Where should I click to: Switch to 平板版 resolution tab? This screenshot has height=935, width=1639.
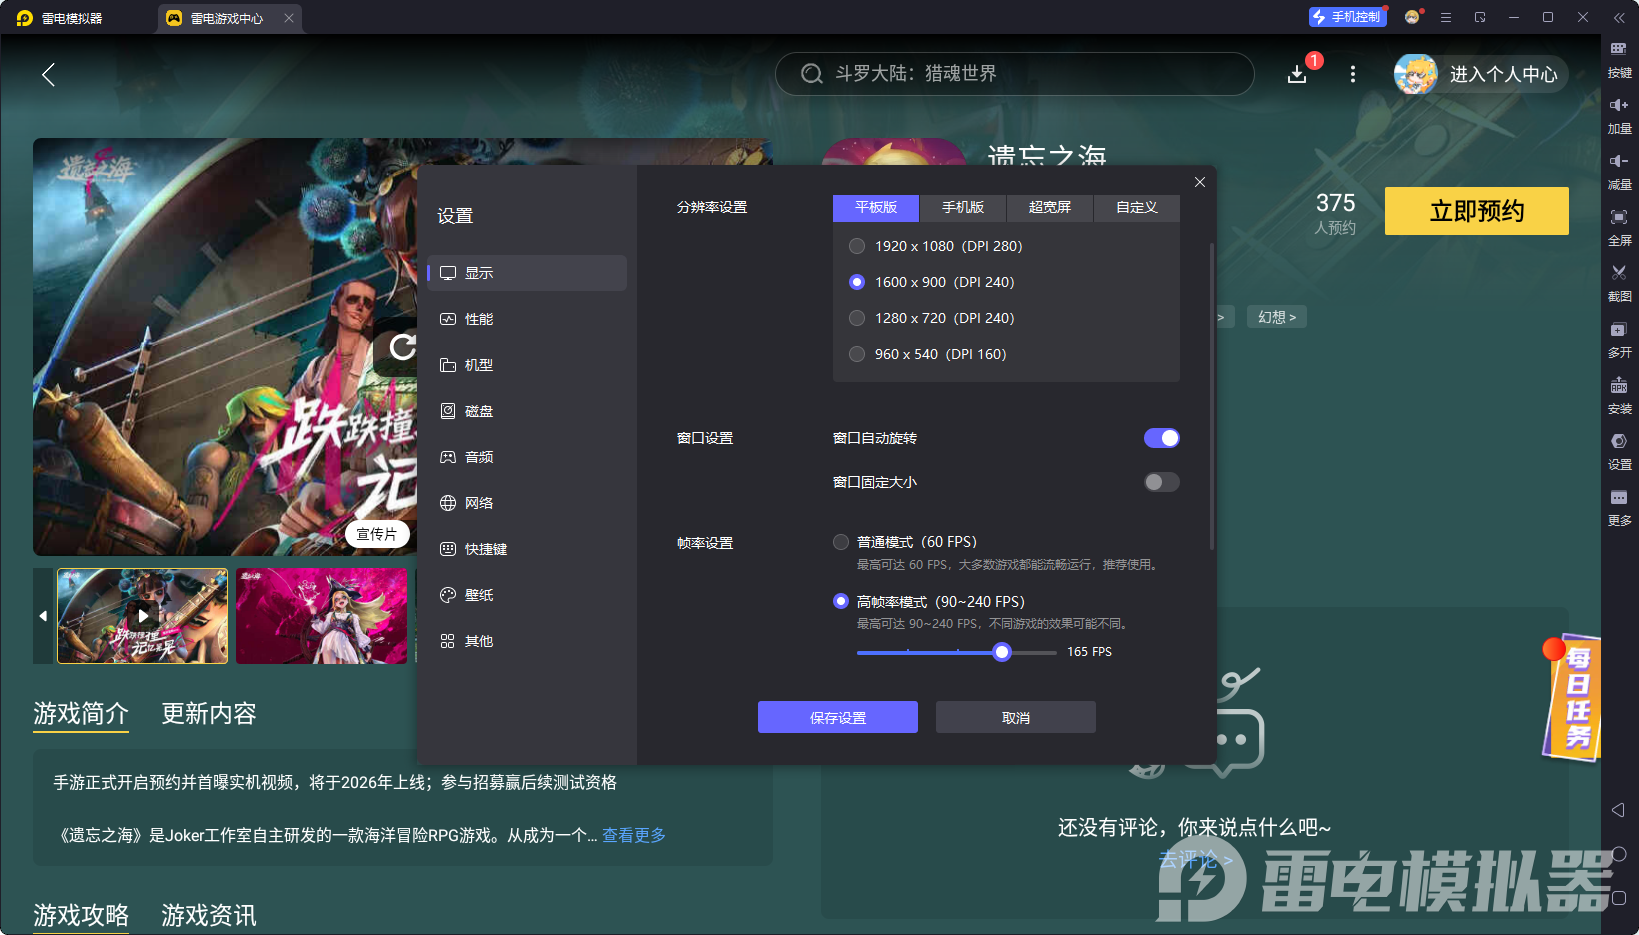(876, 207)
